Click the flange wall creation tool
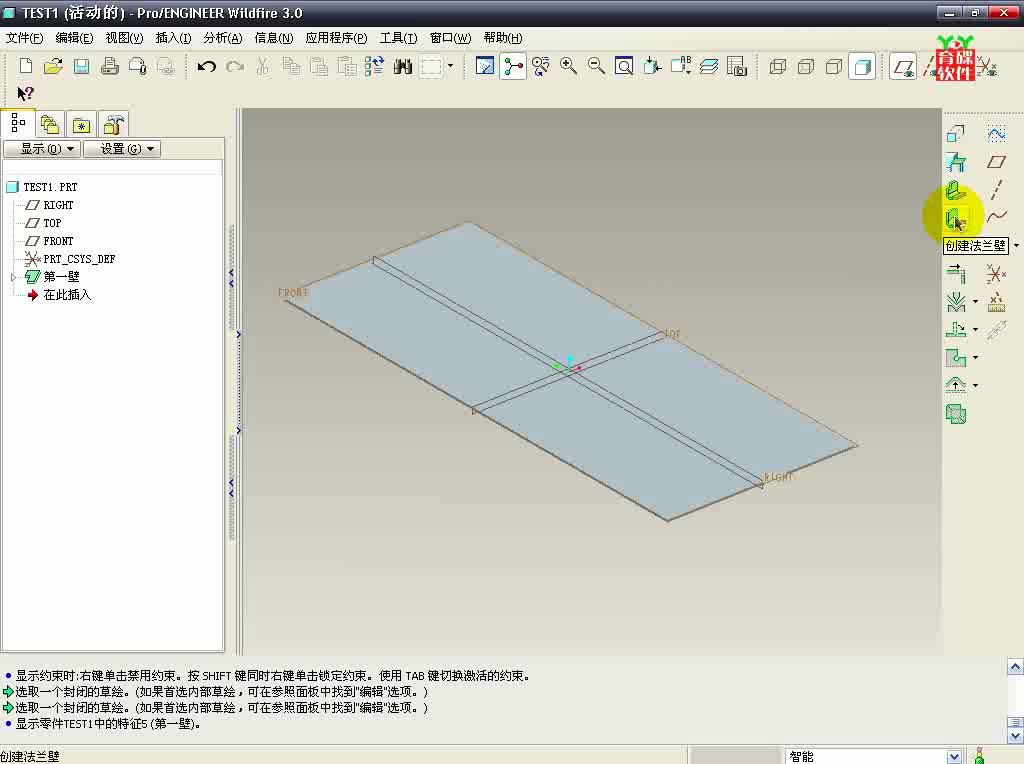Screen dimensions: 1024x764 click(955, 217)
